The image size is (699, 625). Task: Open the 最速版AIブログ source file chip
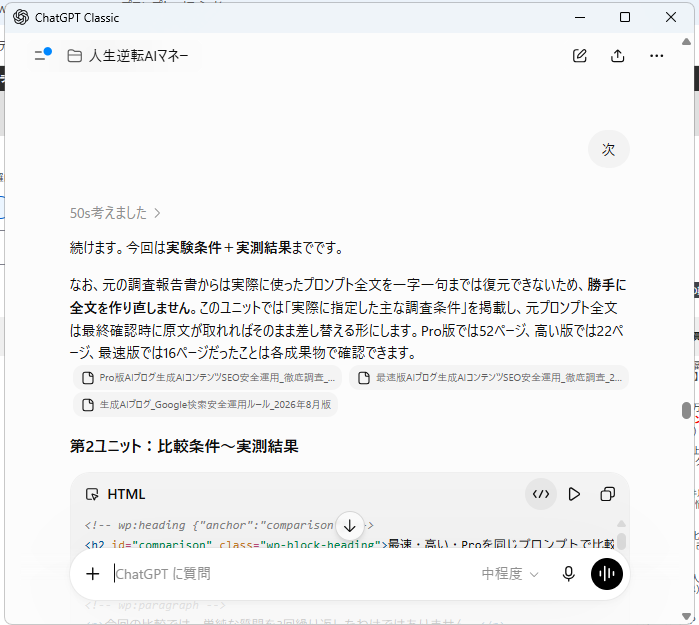click(x=489, y=378)
